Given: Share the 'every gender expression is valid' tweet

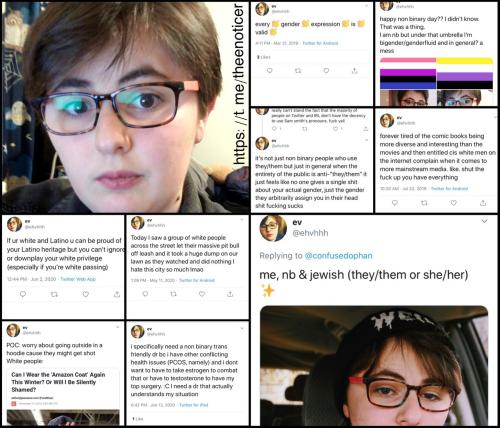Looking at the screenshot, I should pyautogui.click(x=355, y=71).
